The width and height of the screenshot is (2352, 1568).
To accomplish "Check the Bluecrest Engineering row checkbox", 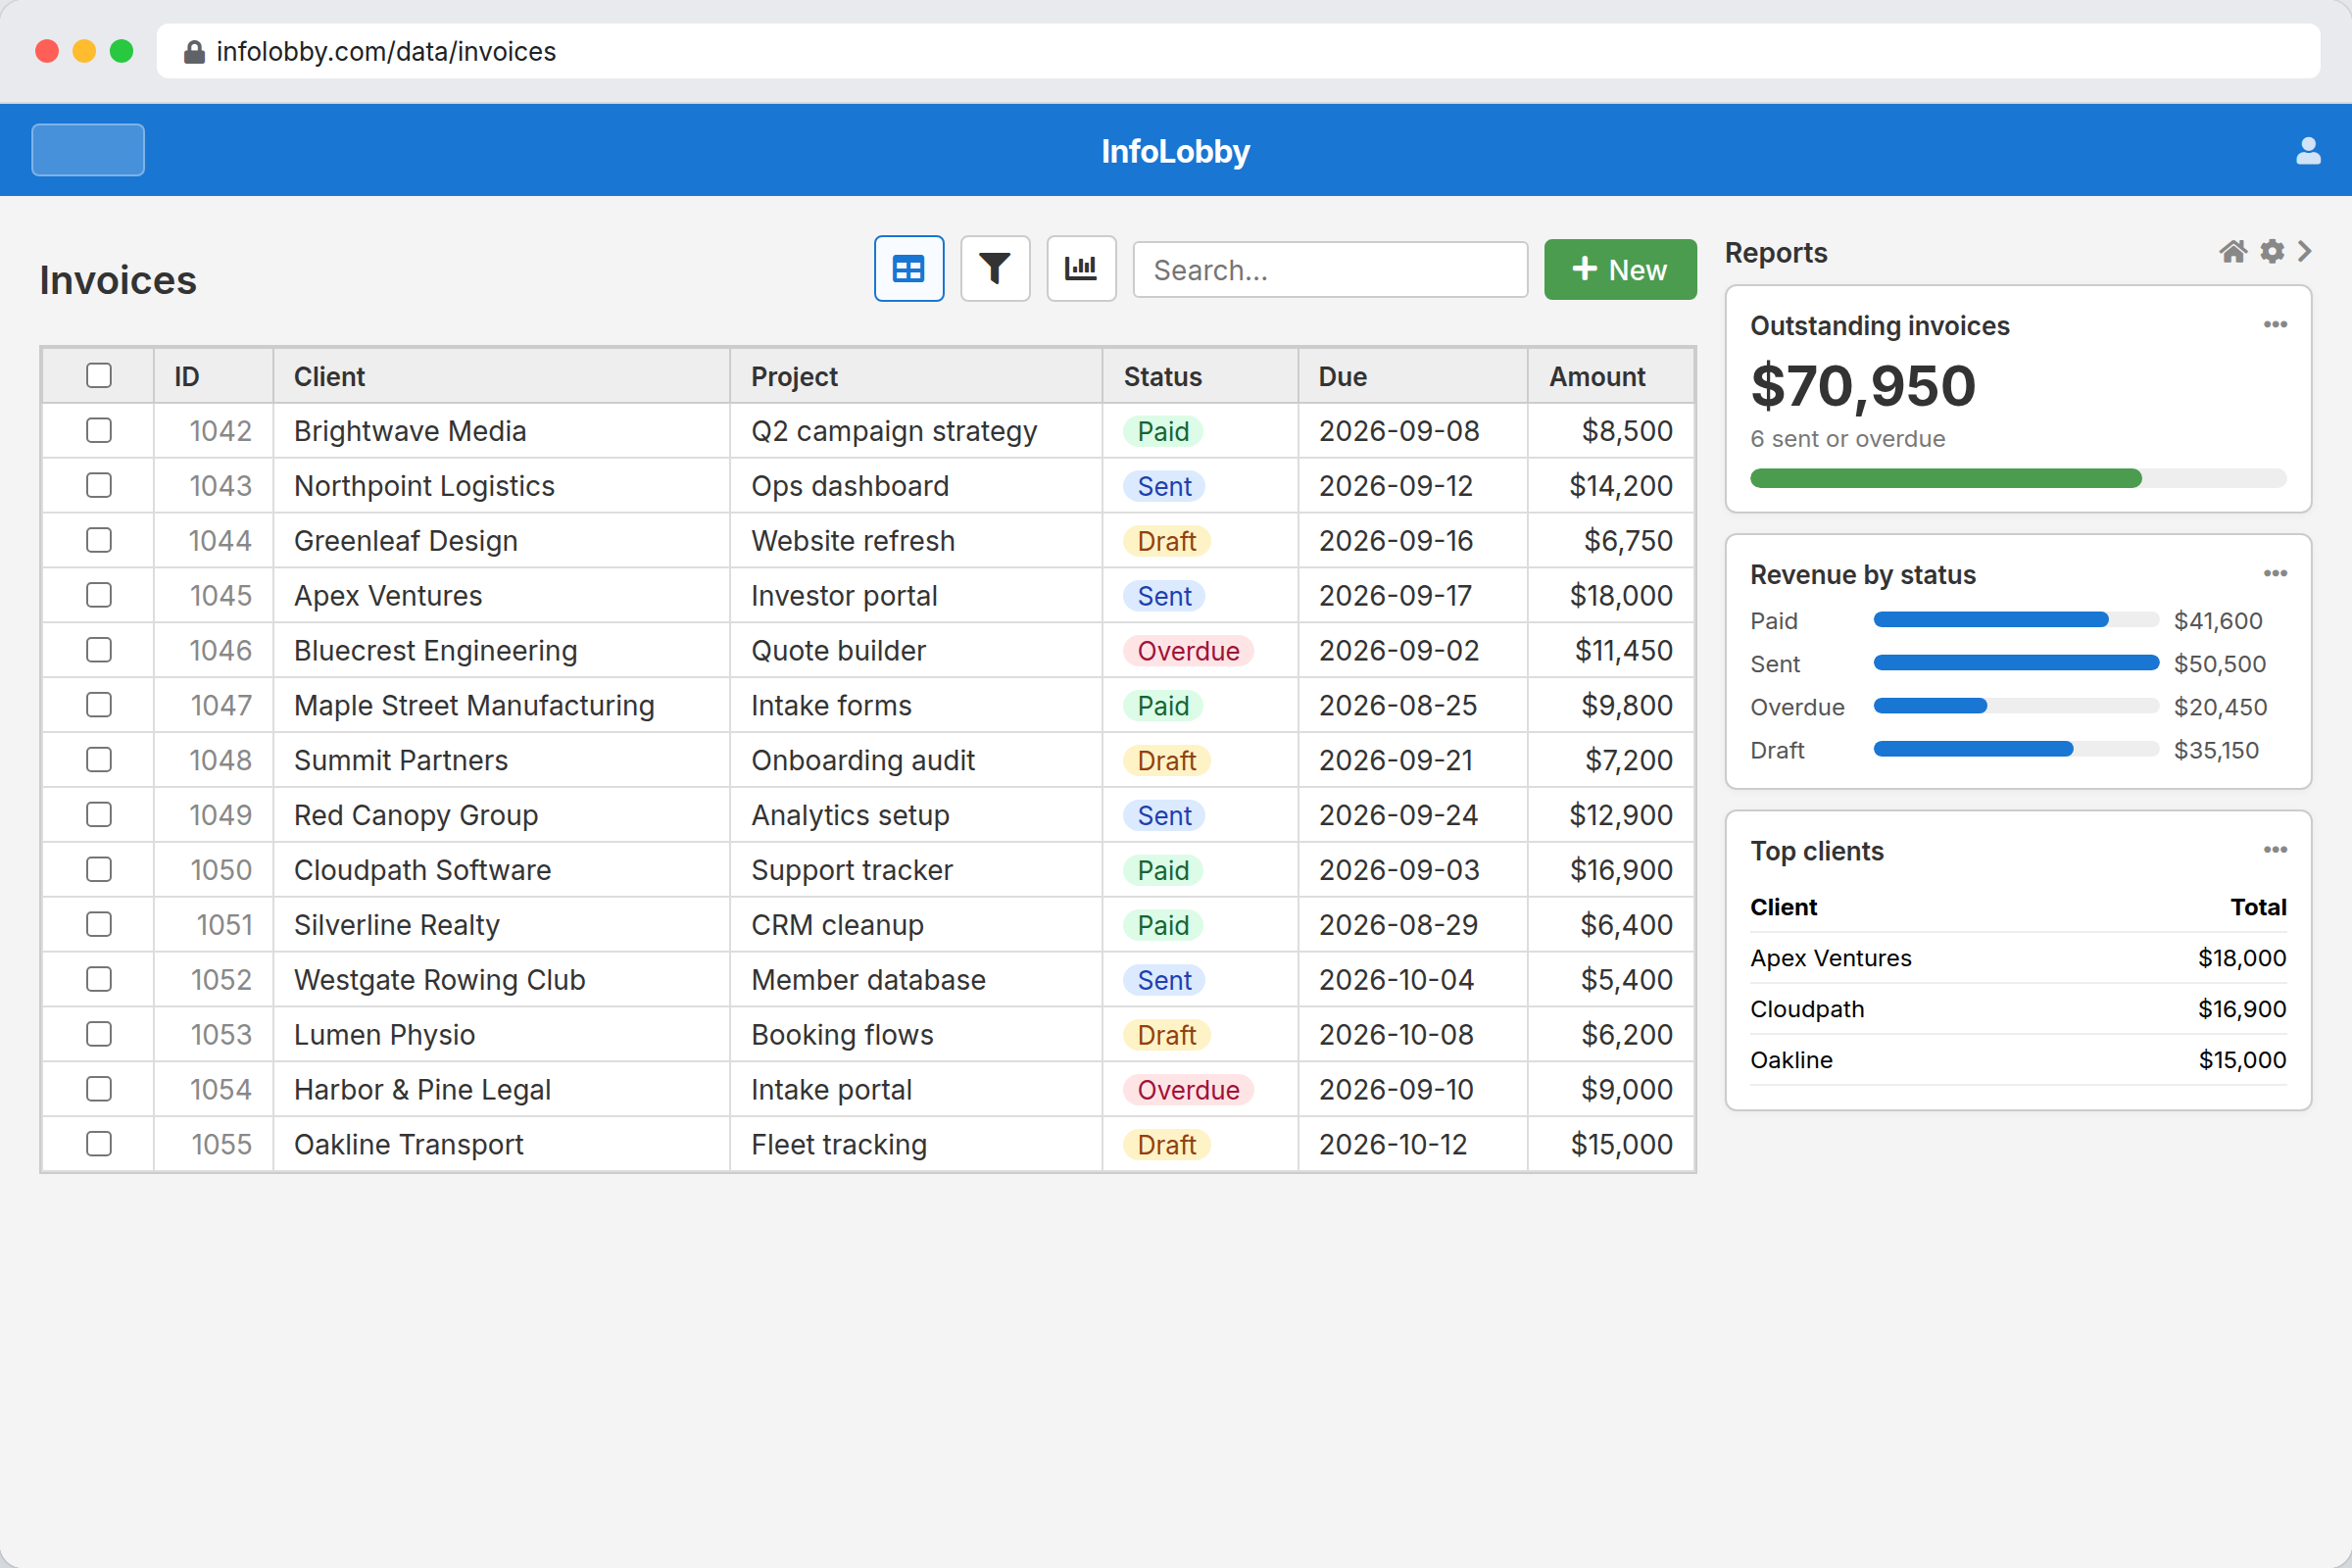I will 99,651.
